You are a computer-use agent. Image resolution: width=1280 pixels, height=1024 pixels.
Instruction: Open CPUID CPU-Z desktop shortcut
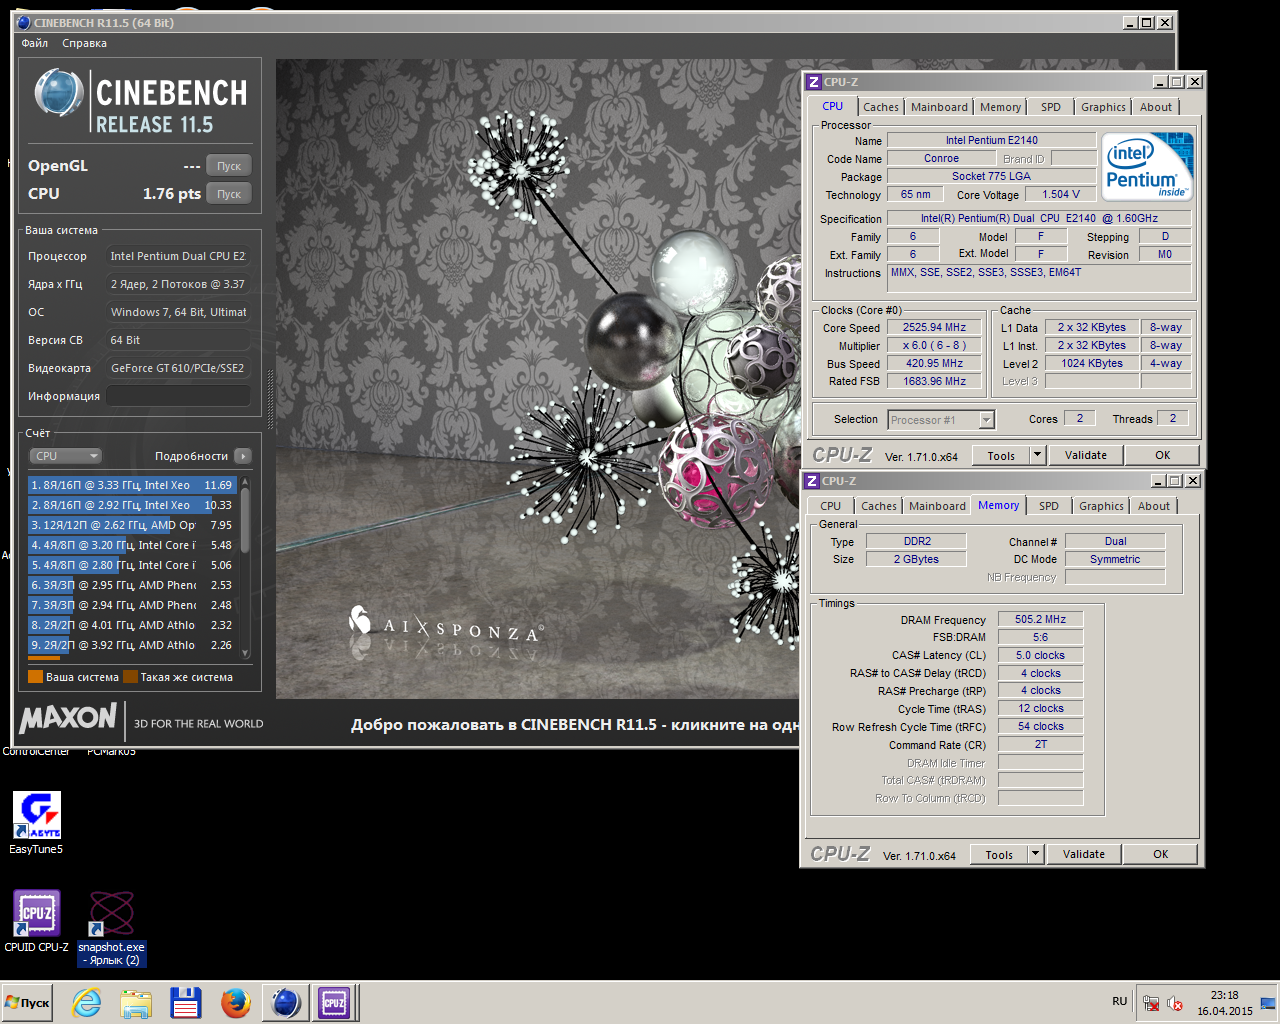pyautogui.click(x=36, y=921)
